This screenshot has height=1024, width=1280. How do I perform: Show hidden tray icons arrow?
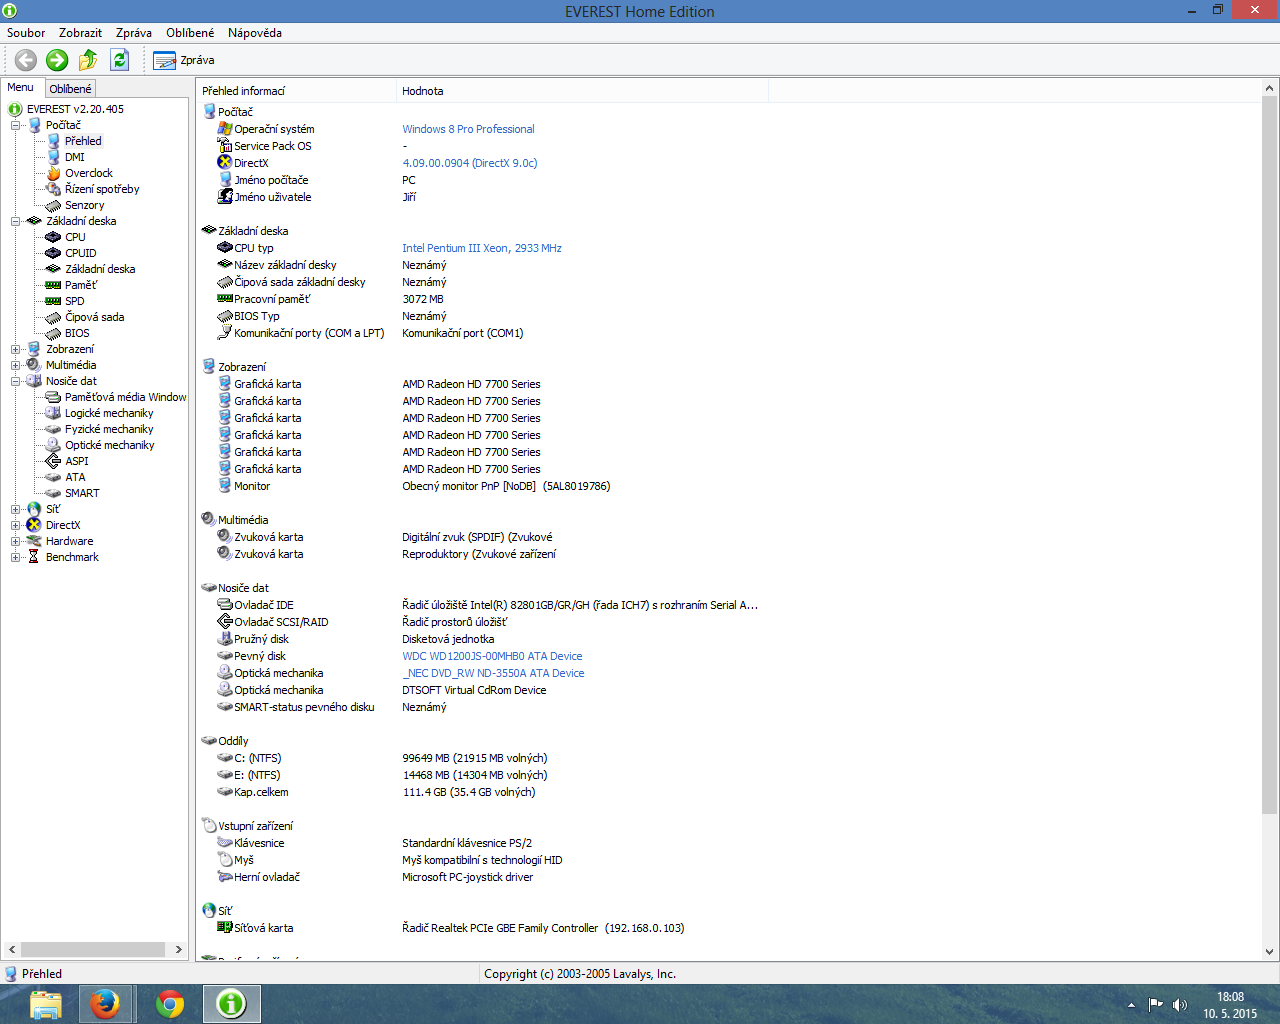1131,1004
